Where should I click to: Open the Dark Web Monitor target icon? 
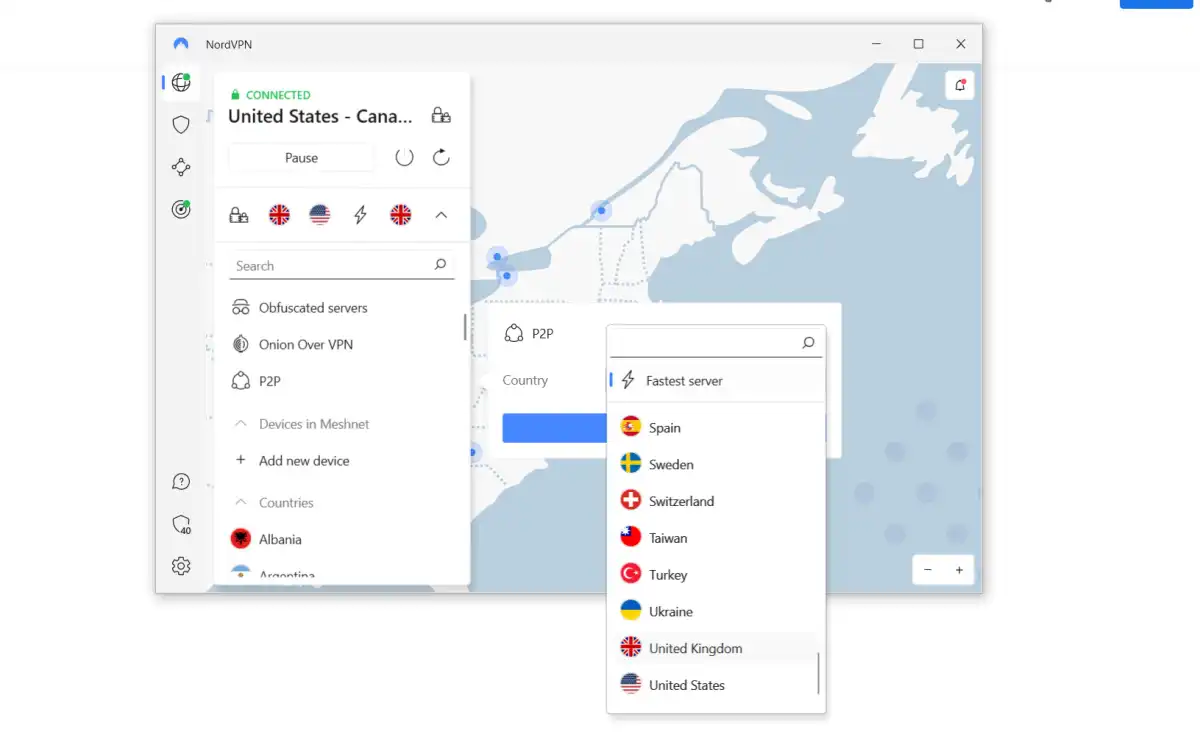181,209
